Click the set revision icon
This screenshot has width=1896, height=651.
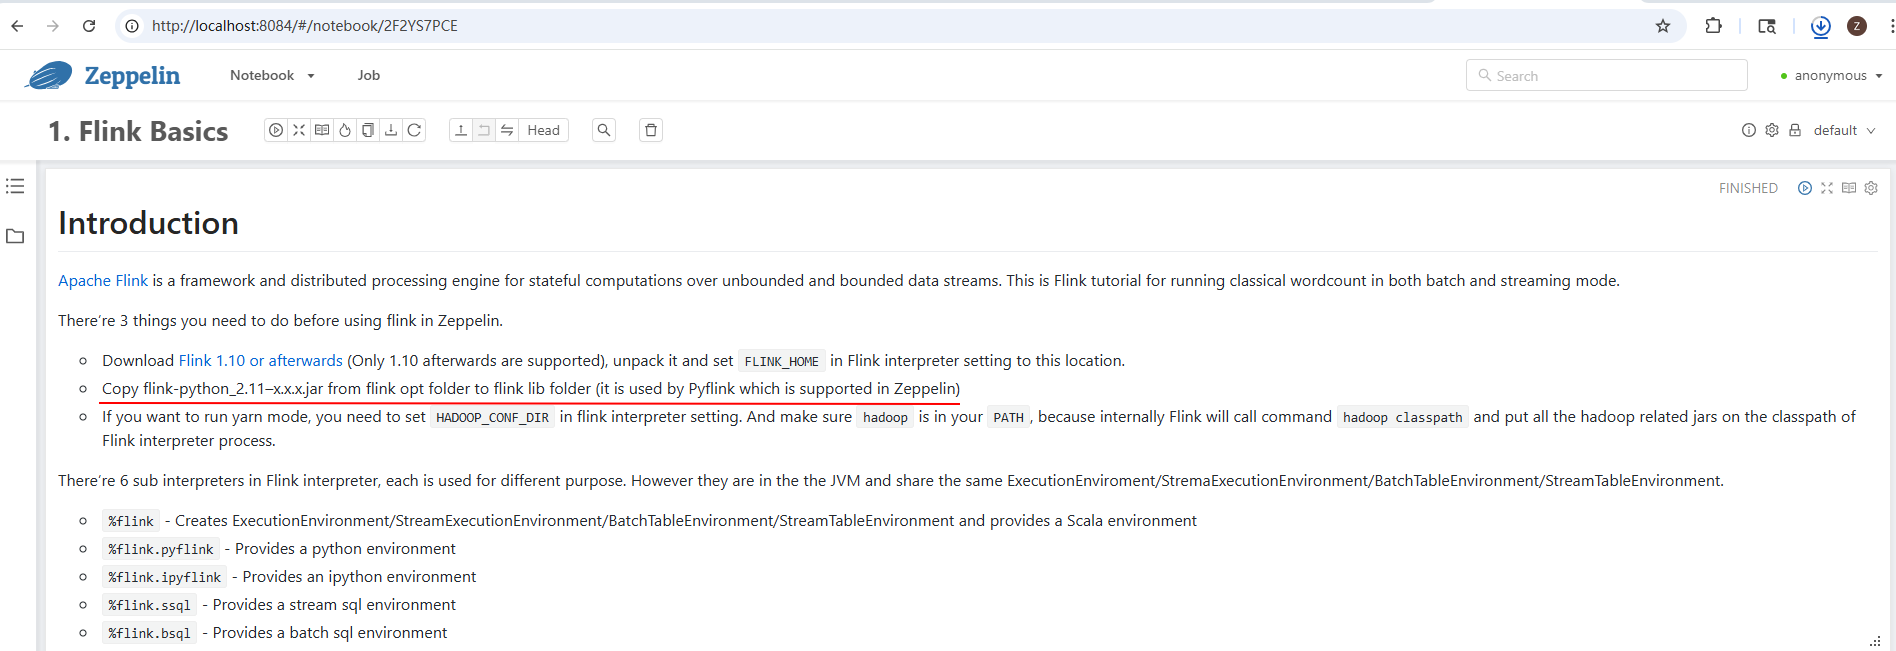click(x=484, y=130)
